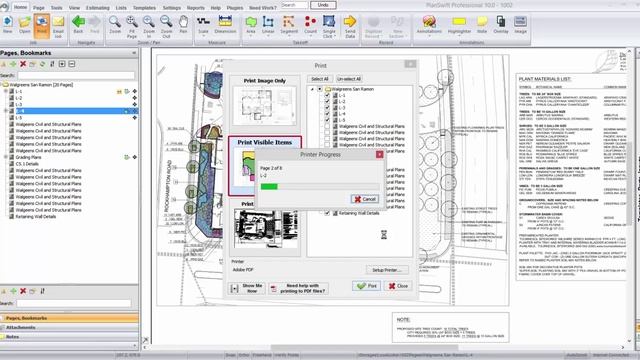Viewport: 640px width, 360px height.
Task: Click the drawing's horizontal scrollbar
Action: tap(364, 348)
